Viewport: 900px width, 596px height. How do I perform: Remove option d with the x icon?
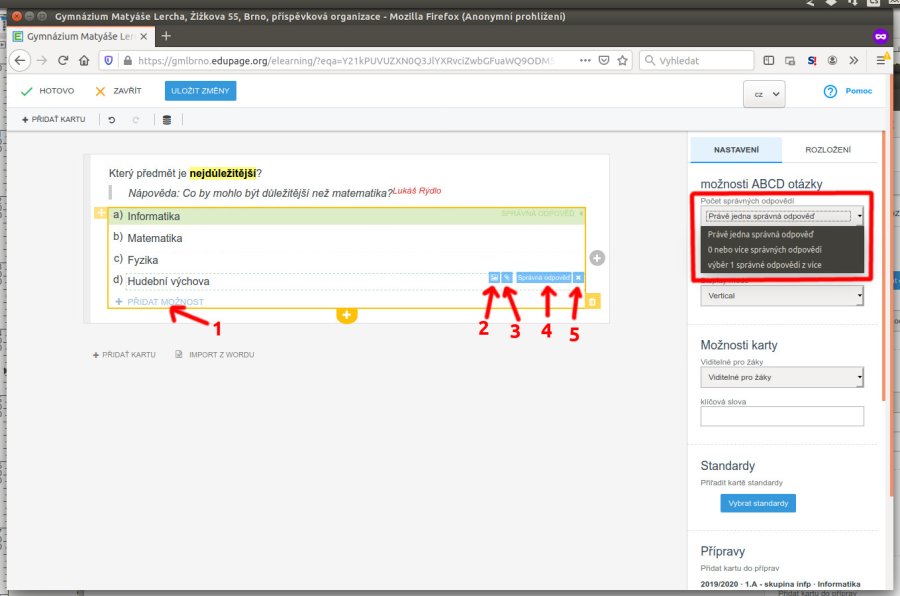(578, 278)
